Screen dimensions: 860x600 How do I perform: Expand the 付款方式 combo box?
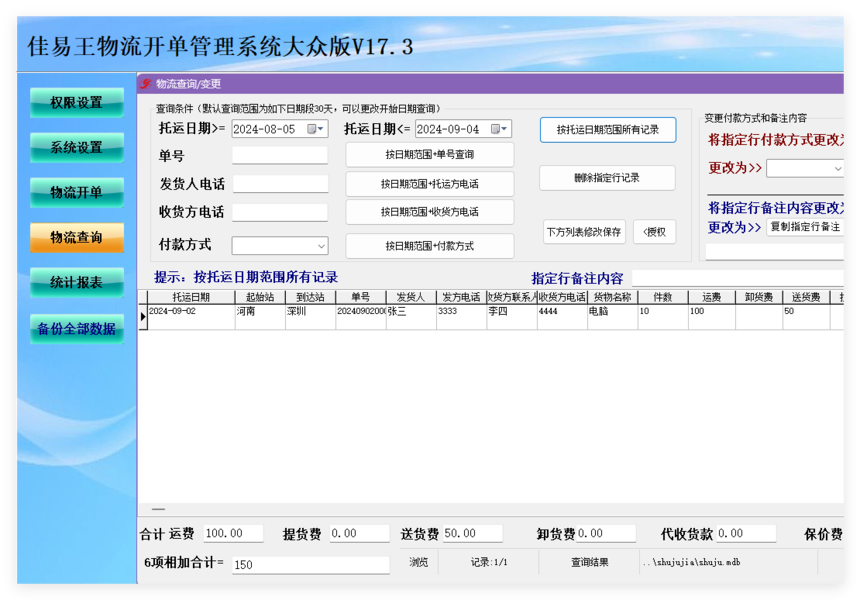pyautogui.click(x=321, y=246)
